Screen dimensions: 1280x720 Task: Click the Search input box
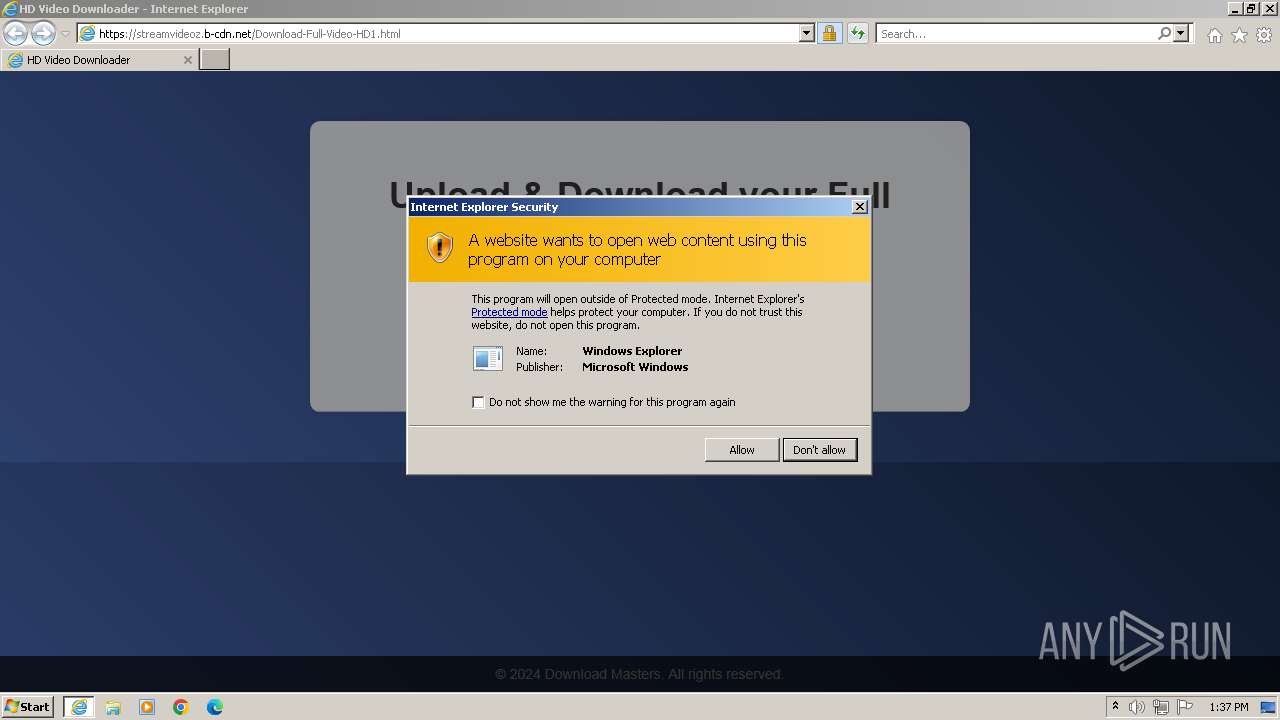[x=1015, y=34]
